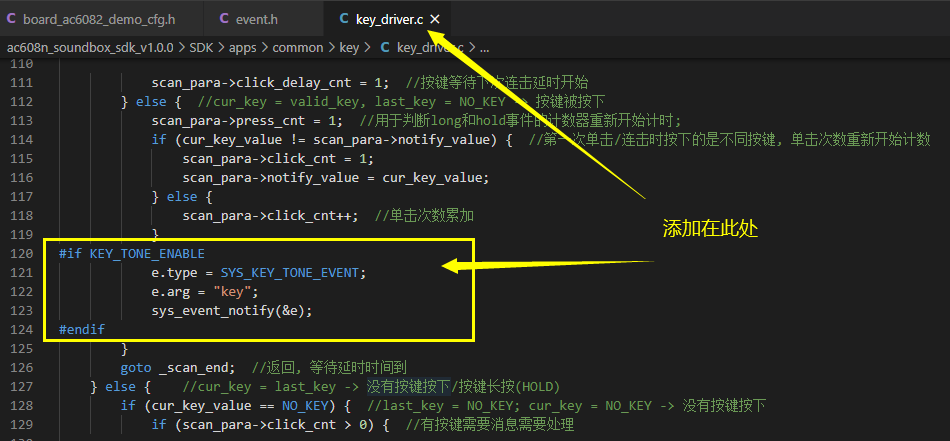Click line number 126 in gutter

[x=22, y=367]
